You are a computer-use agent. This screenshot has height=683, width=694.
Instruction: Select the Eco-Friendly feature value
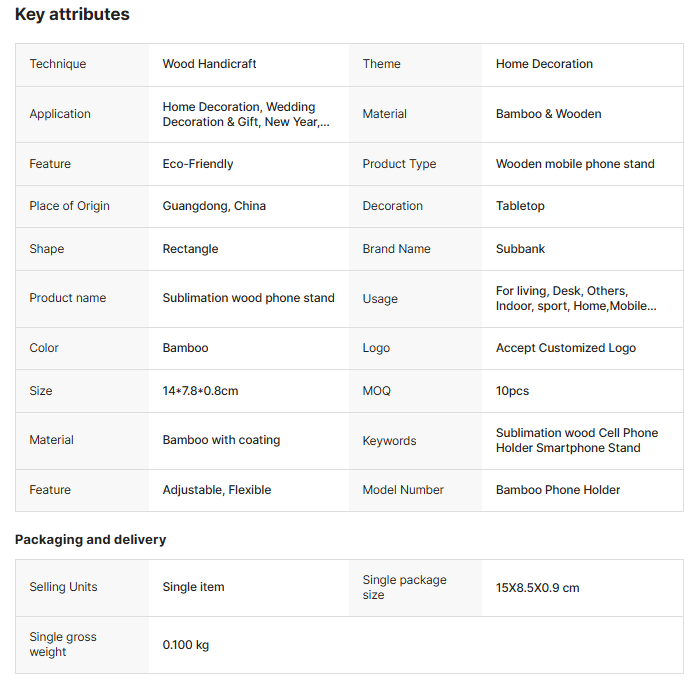point(198,164)
